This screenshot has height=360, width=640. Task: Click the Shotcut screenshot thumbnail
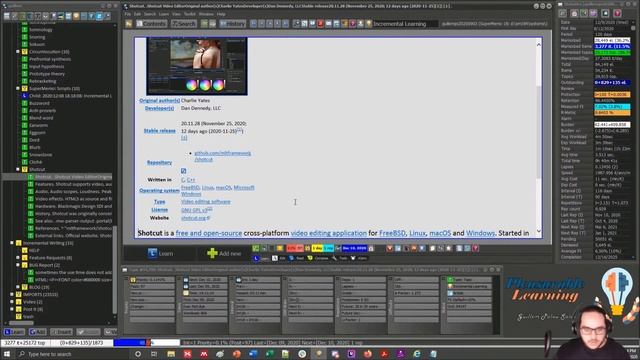(x=197, y=66)
